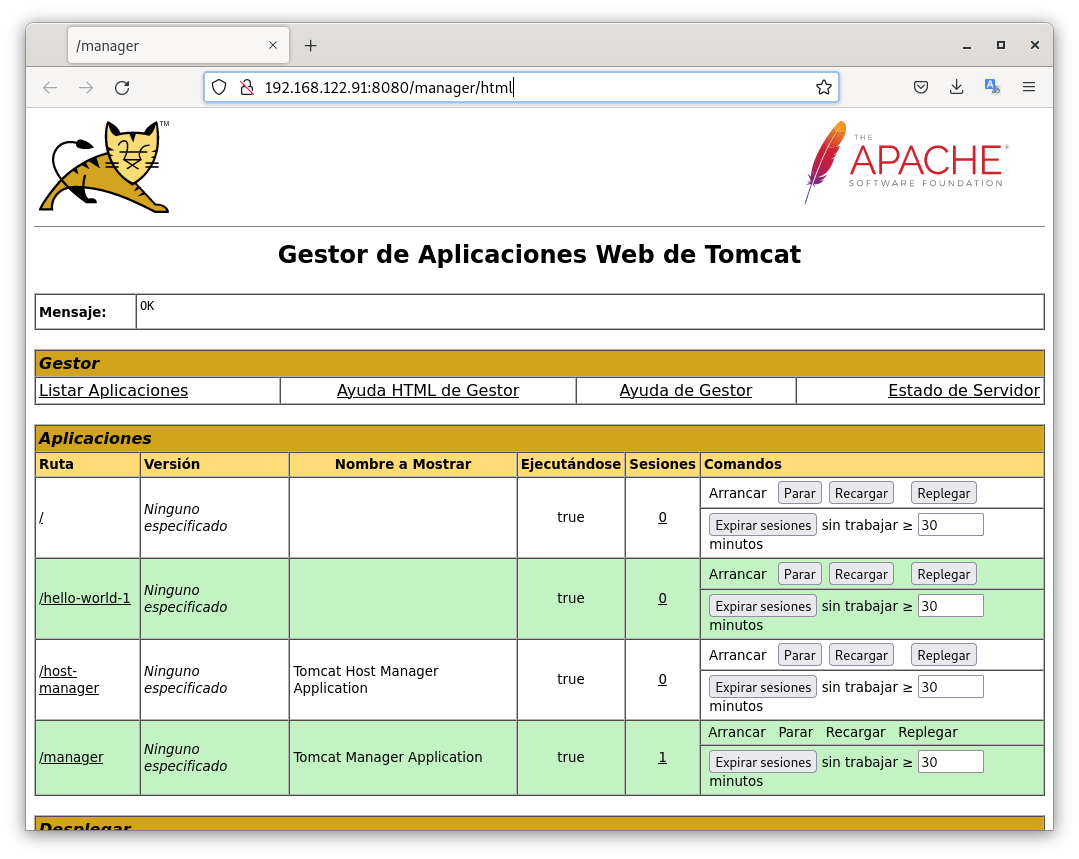
Task: Click the idle minutes field for /hello-world-1
Action: click(950, 606)
